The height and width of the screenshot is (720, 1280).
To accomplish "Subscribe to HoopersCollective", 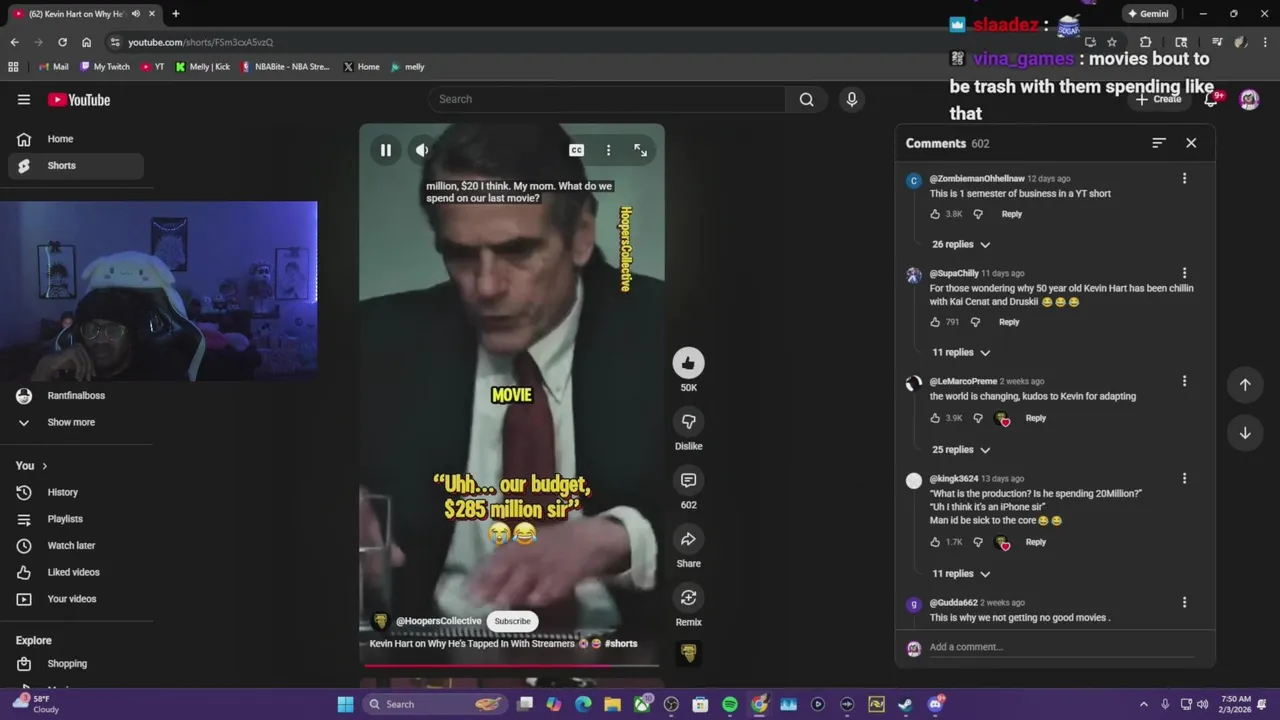I will pos(512,621).
